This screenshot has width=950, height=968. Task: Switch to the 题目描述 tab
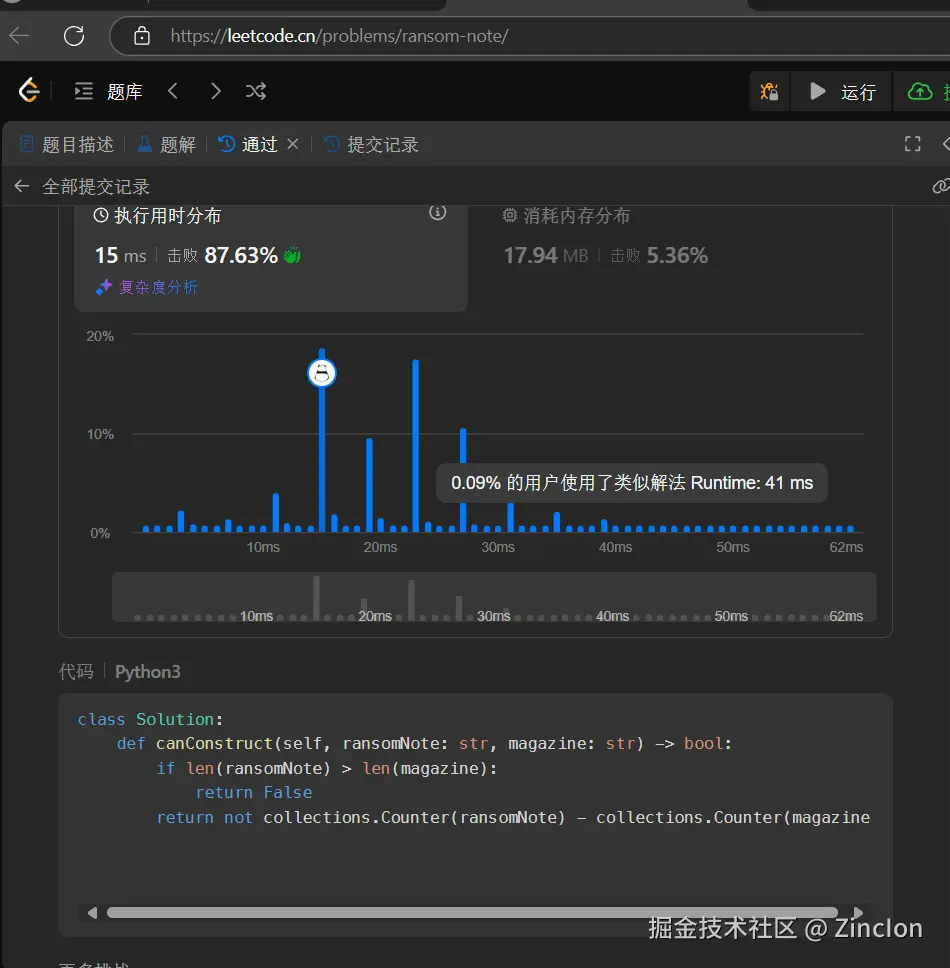(x=67, y=144)
